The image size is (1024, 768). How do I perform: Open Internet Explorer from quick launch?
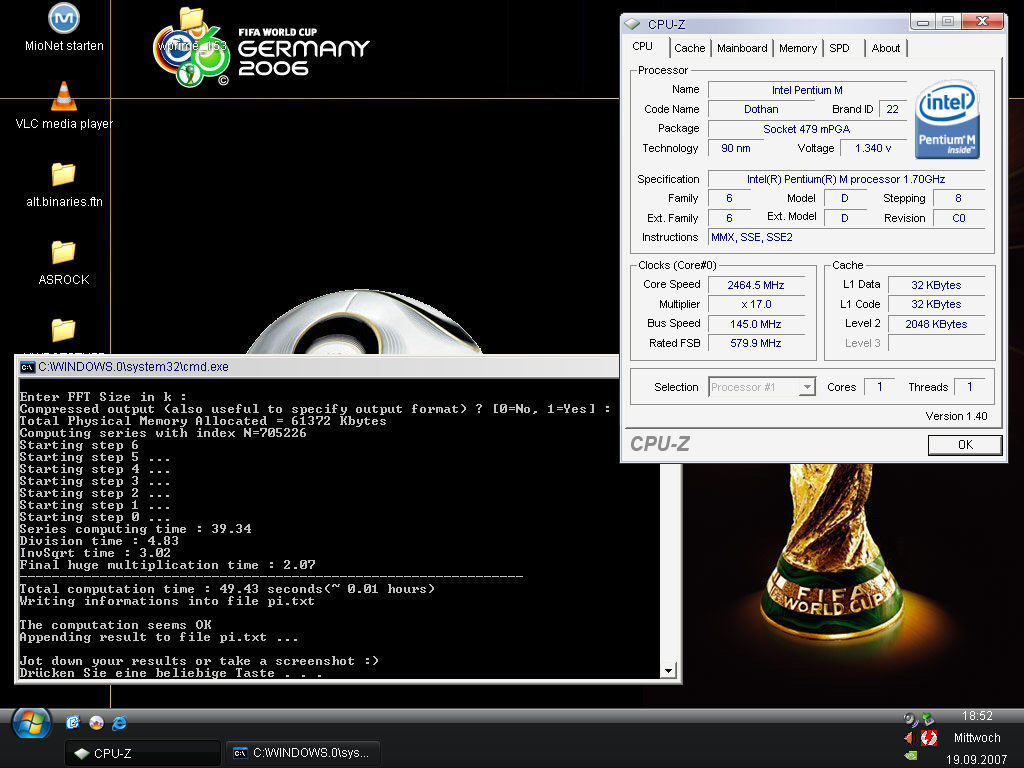[x=120, y=723]
